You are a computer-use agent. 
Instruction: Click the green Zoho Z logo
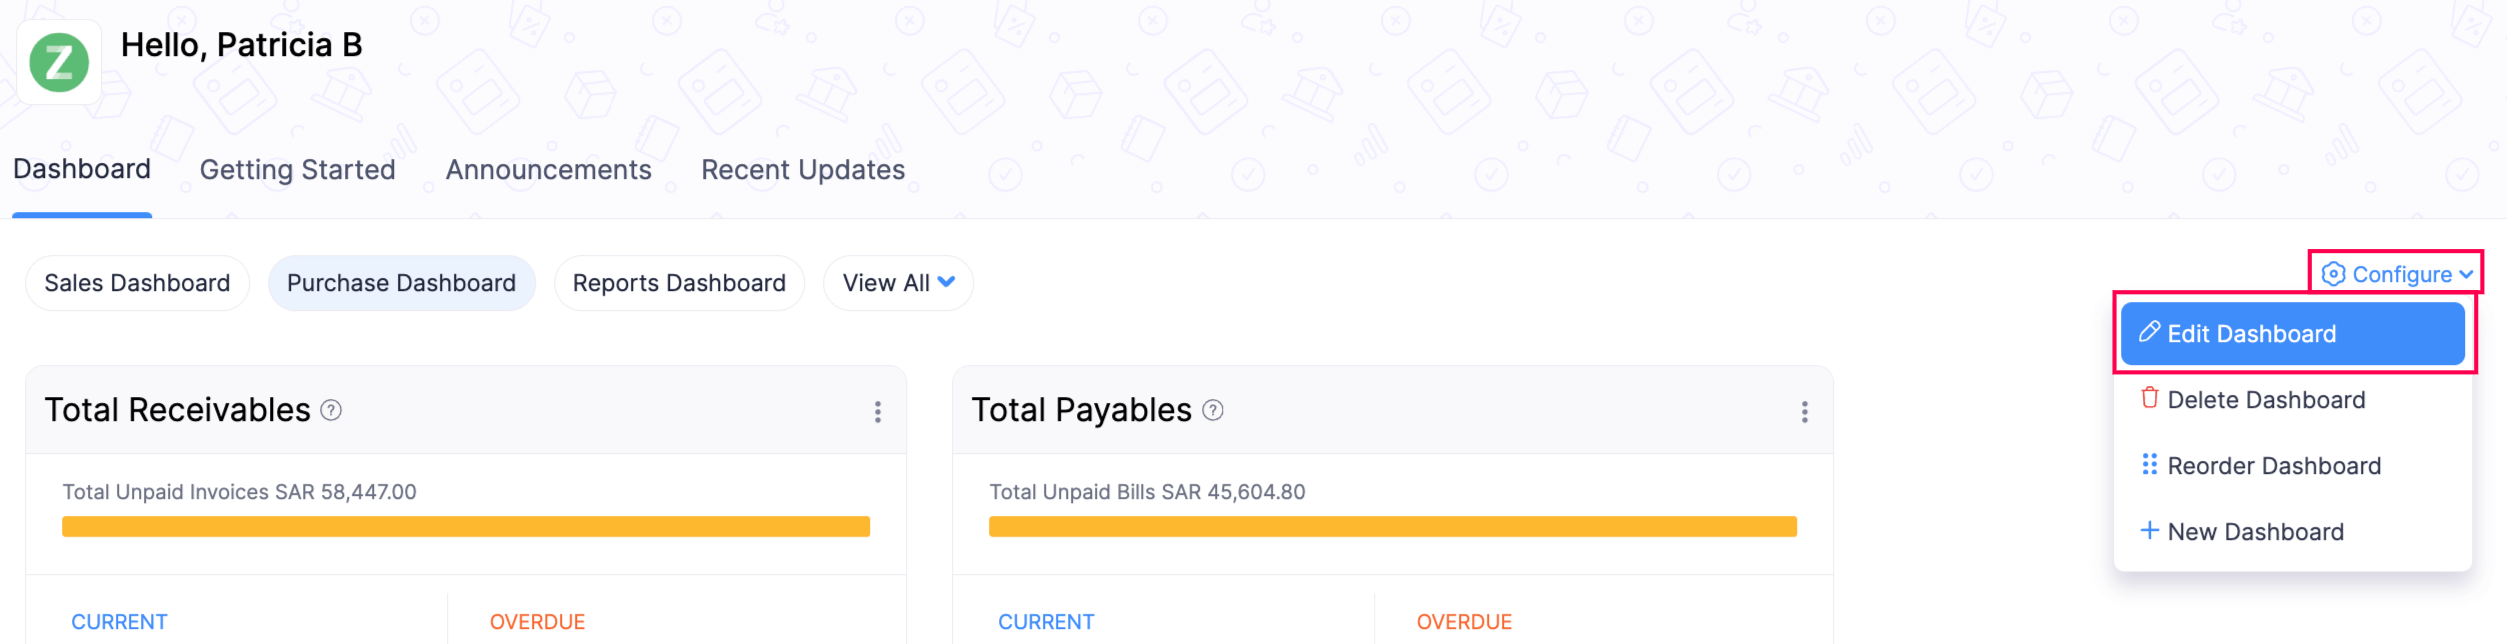(x=59, y=62)
